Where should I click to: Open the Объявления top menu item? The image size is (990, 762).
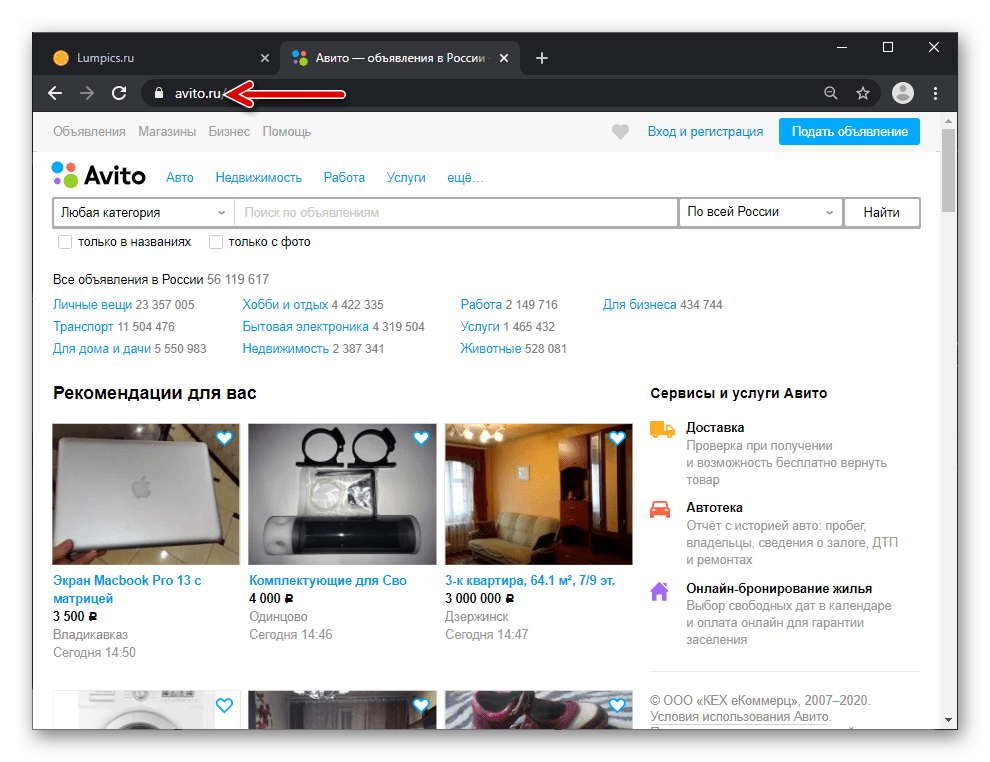click(89, 131)
